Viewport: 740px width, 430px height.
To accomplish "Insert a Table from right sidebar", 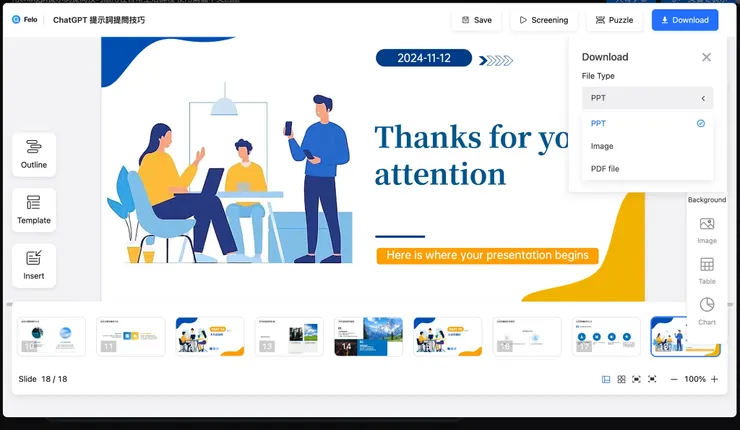I will pyautogui.click(x=707, y=271).
